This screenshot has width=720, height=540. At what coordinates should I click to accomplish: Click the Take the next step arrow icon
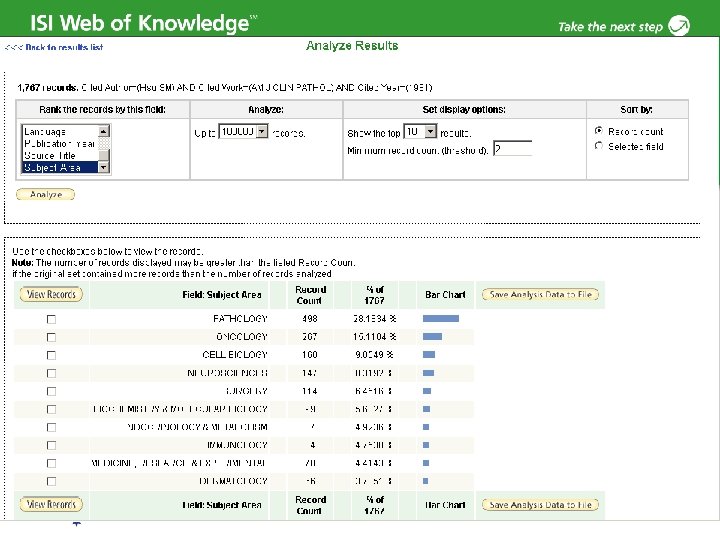(679, 25)
